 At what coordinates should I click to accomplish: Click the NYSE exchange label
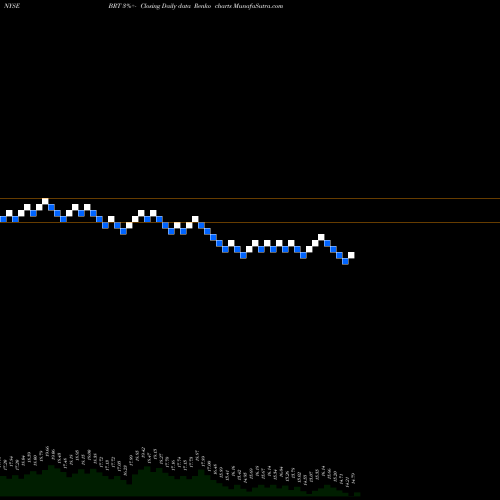12,6
